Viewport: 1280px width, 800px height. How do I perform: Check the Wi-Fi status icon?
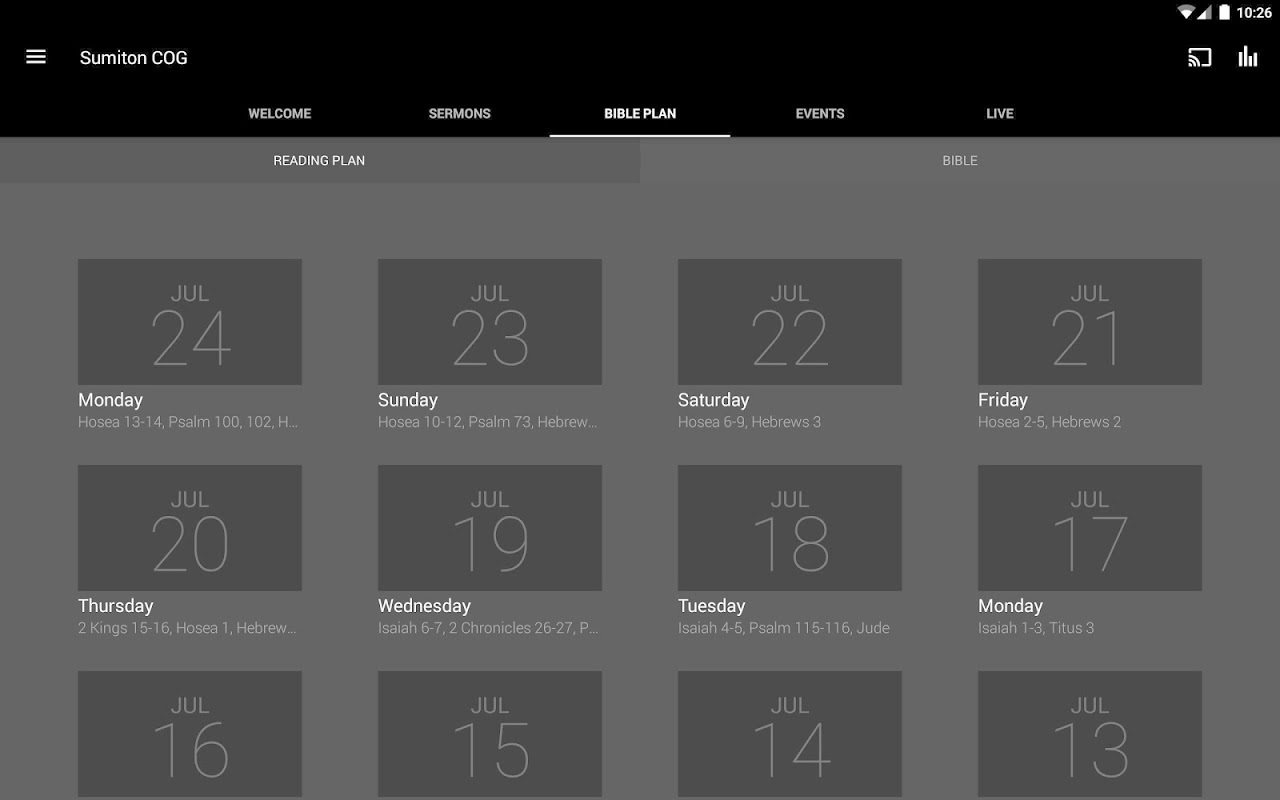click(x=1186, y=12)
